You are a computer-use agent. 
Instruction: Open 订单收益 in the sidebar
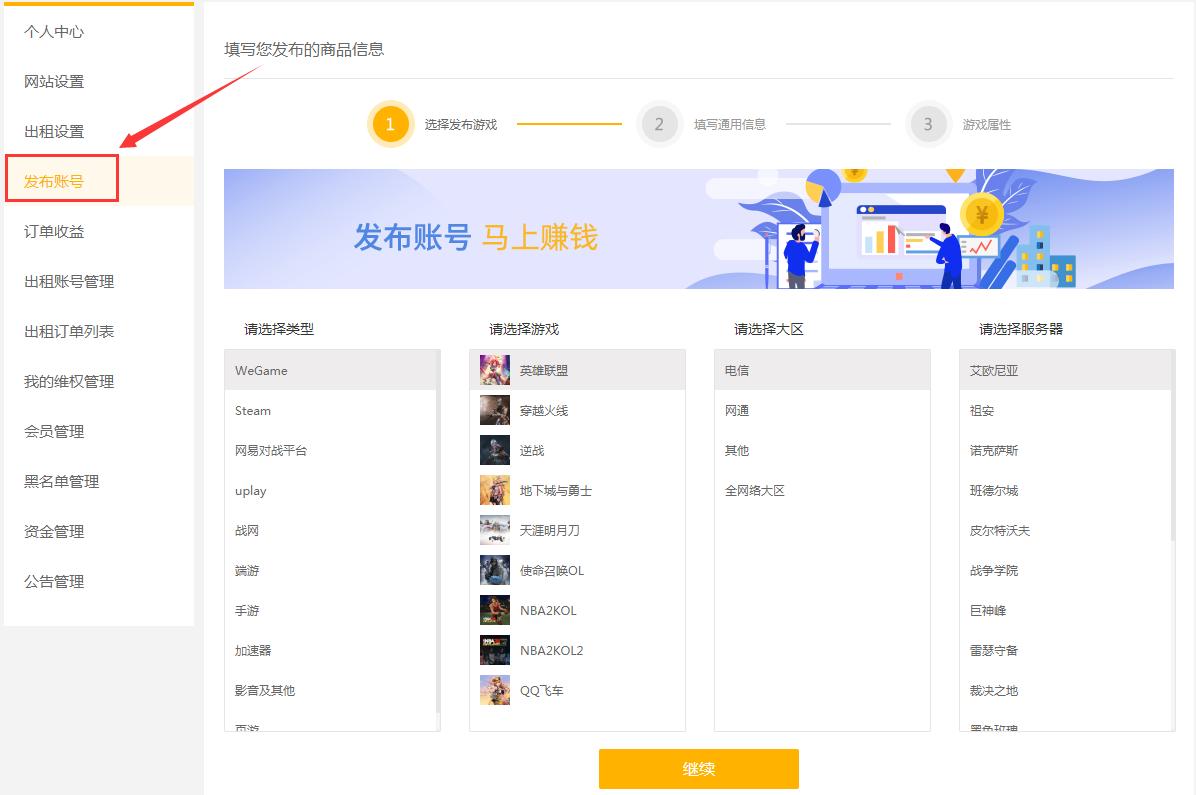pos(53,231)
